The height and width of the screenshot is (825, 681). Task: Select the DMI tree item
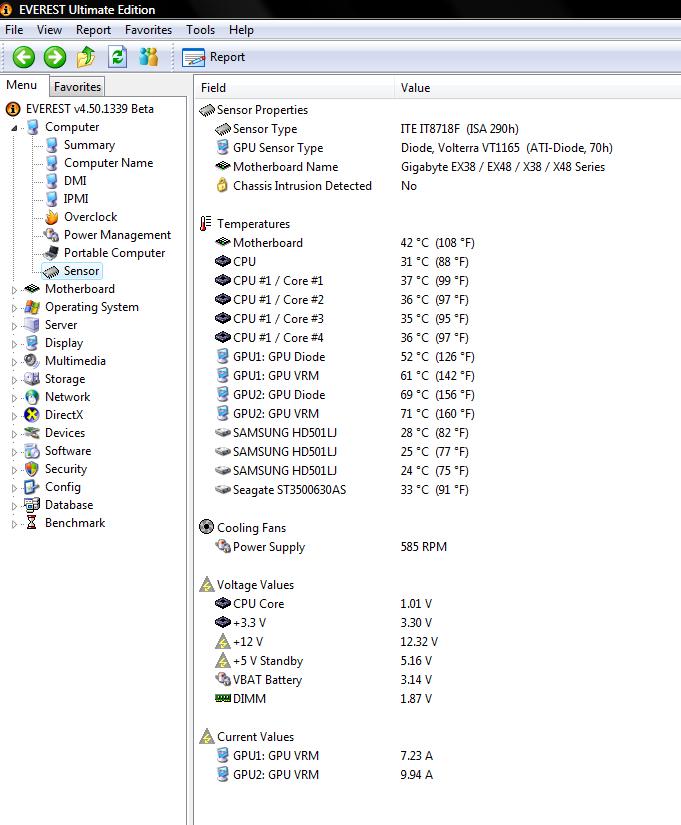coord(75,180)
